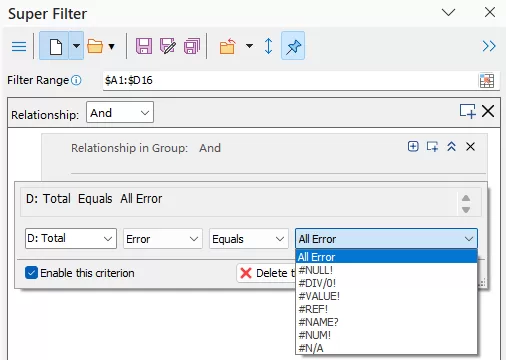Image resolution: width=506 pixels, height=360 pixels.
Task: Collapse the All Error value dropdown
Action: click(386, 239)
